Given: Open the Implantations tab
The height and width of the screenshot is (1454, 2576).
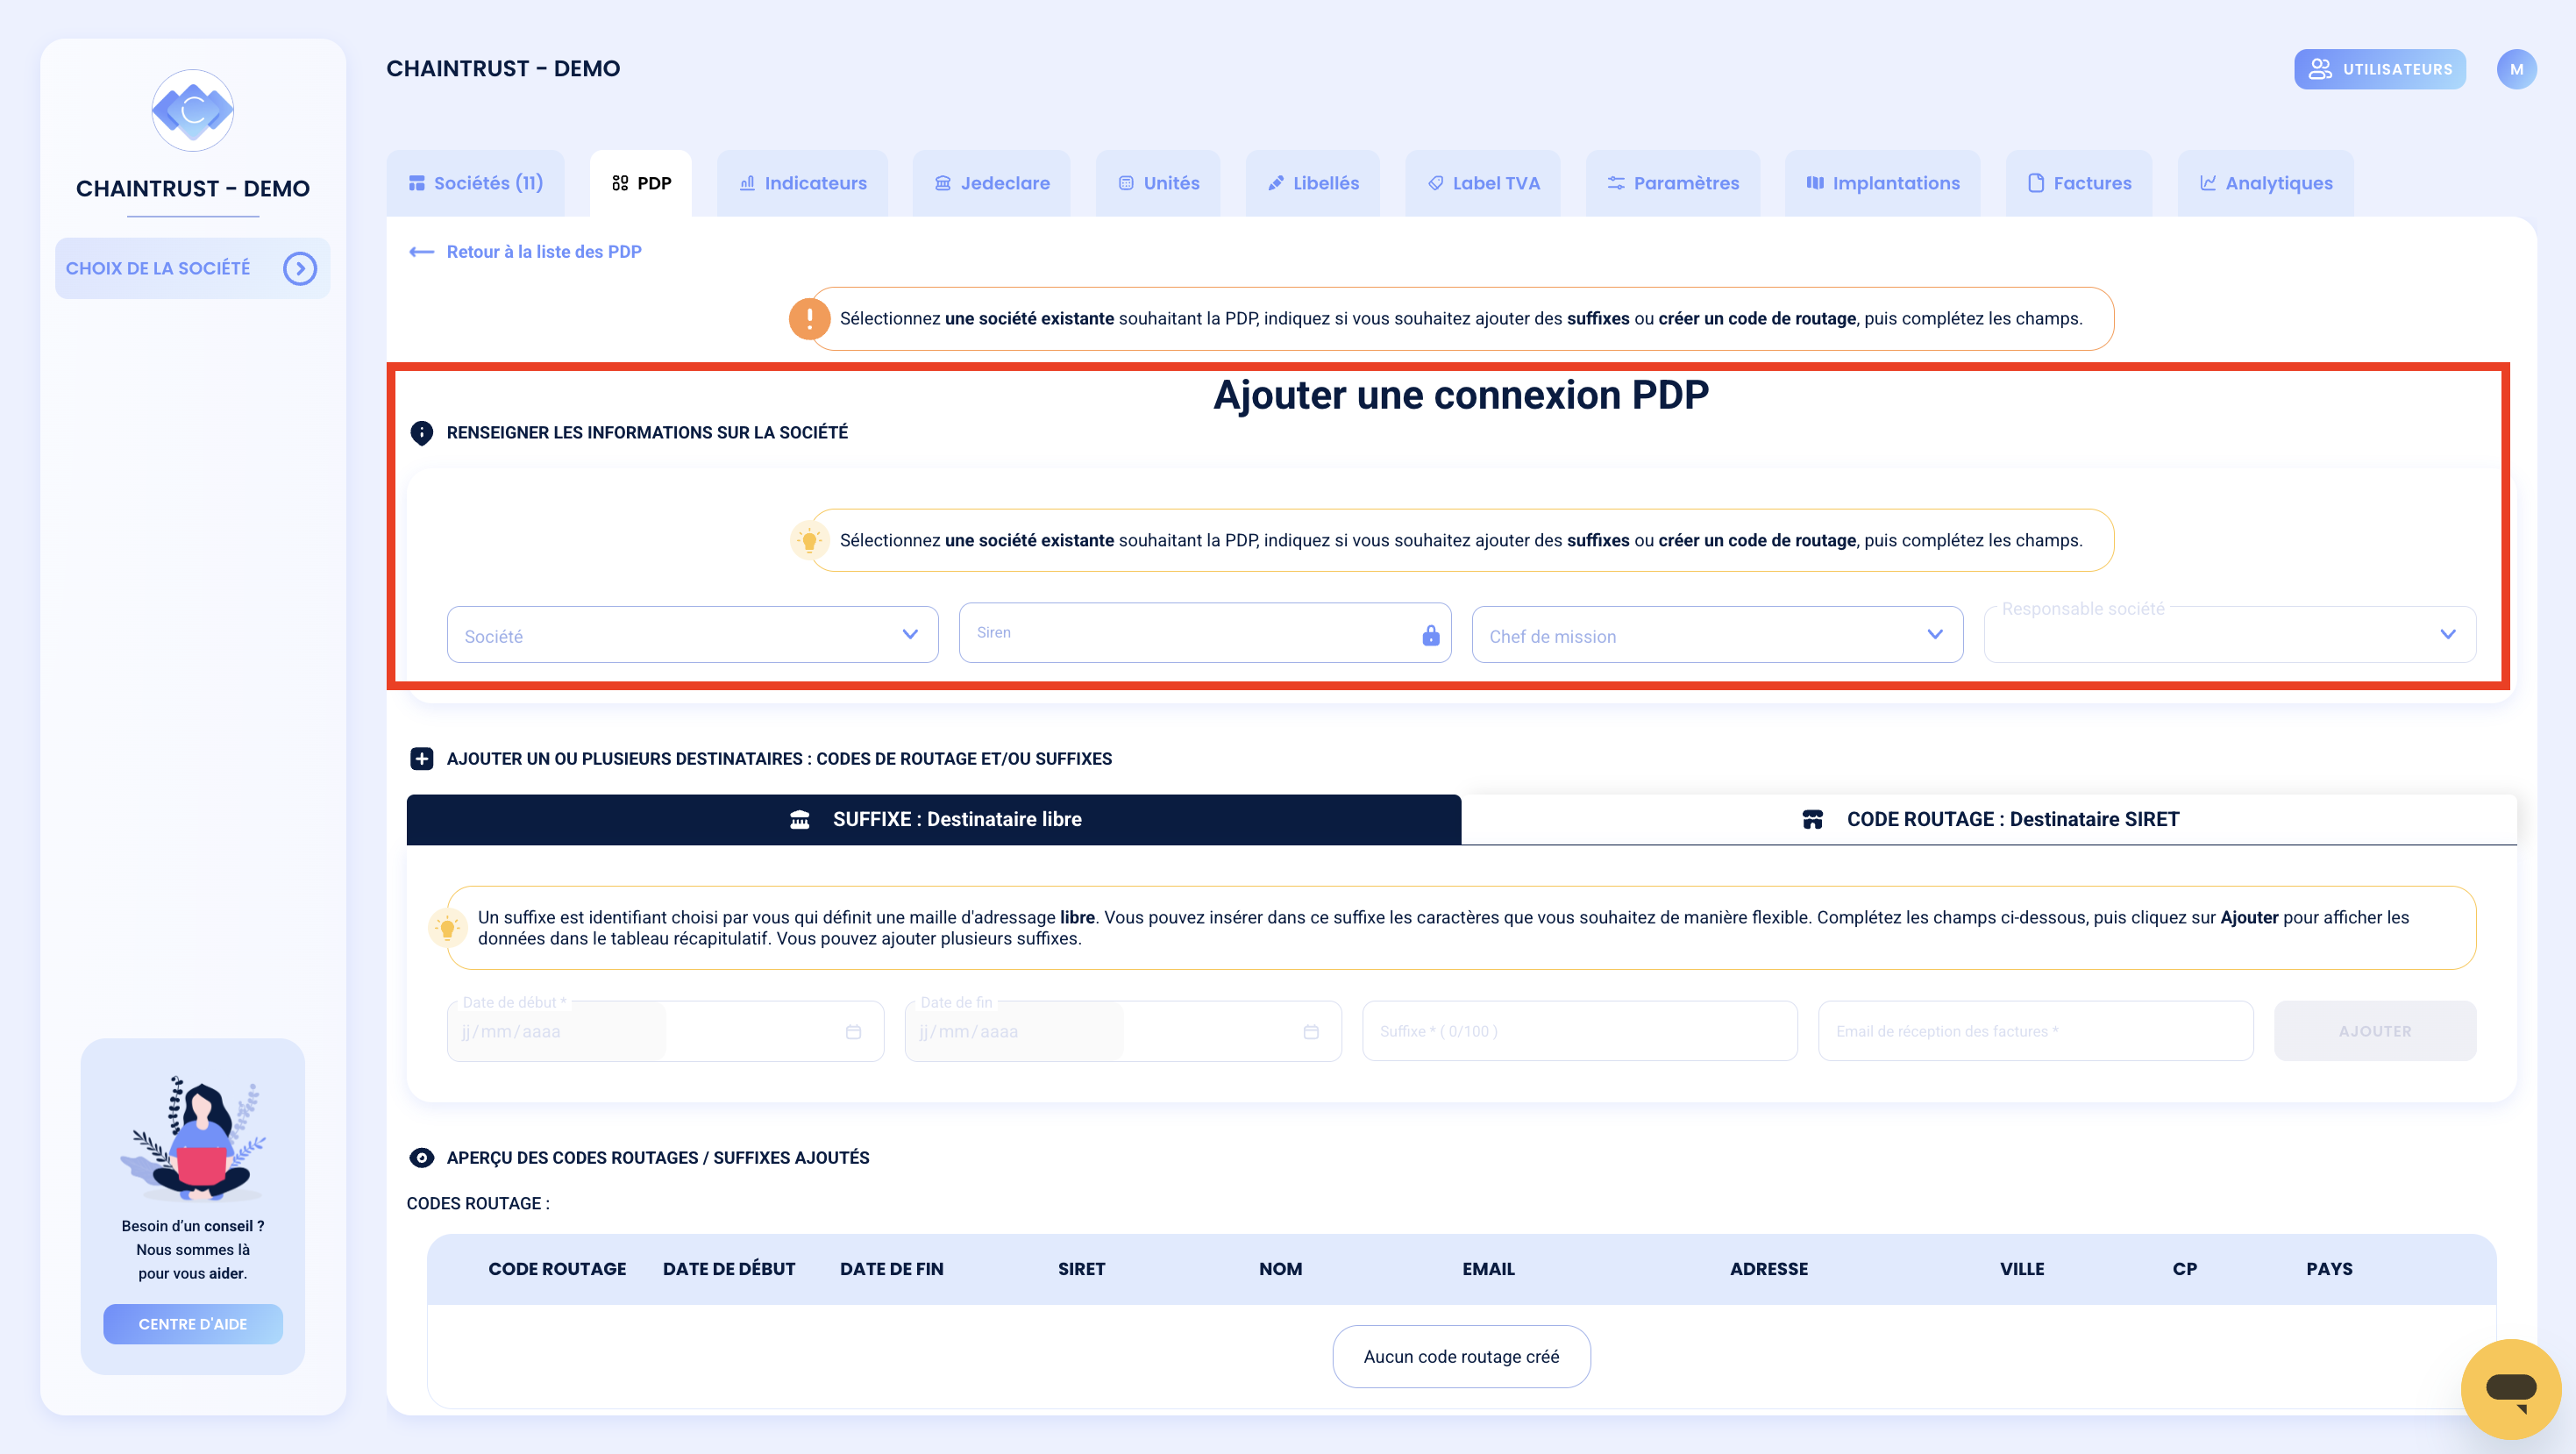Looking at the screenshot, I should point(1883,183).
